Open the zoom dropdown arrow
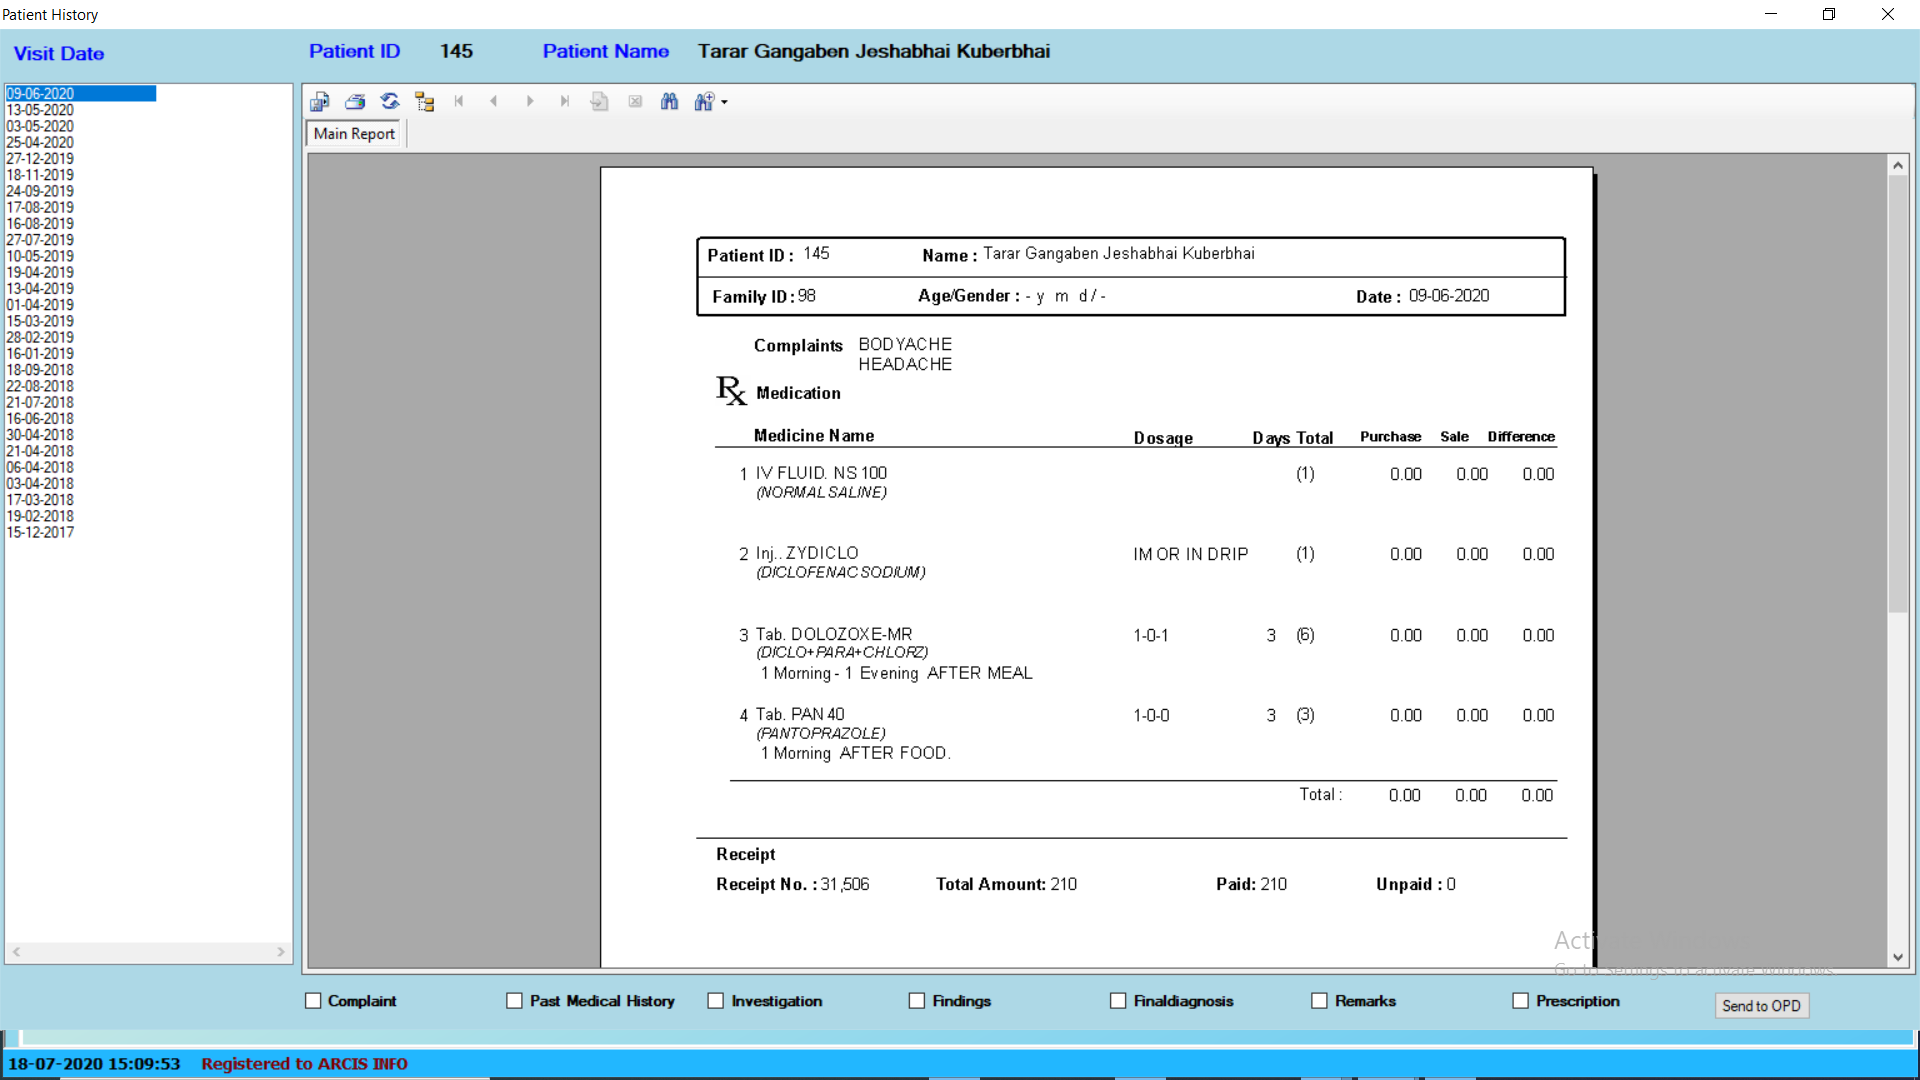This screenshot has width=1920, height=1080. [724, 102]
